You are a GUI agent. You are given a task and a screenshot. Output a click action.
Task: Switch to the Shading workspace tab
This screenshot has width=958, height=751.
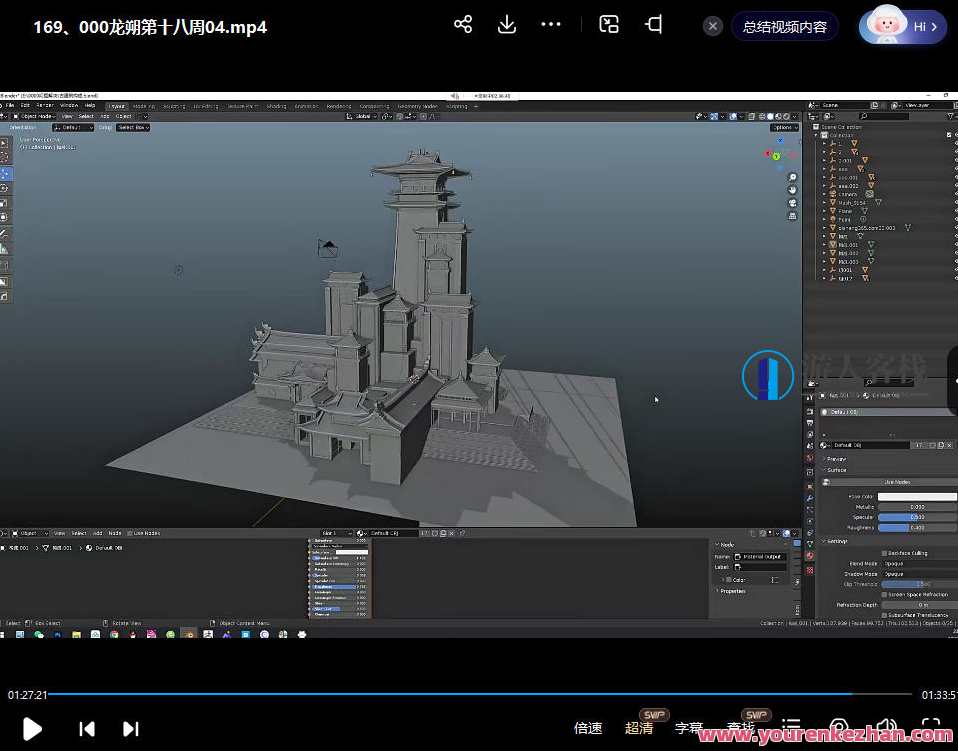tap(277, 105)
